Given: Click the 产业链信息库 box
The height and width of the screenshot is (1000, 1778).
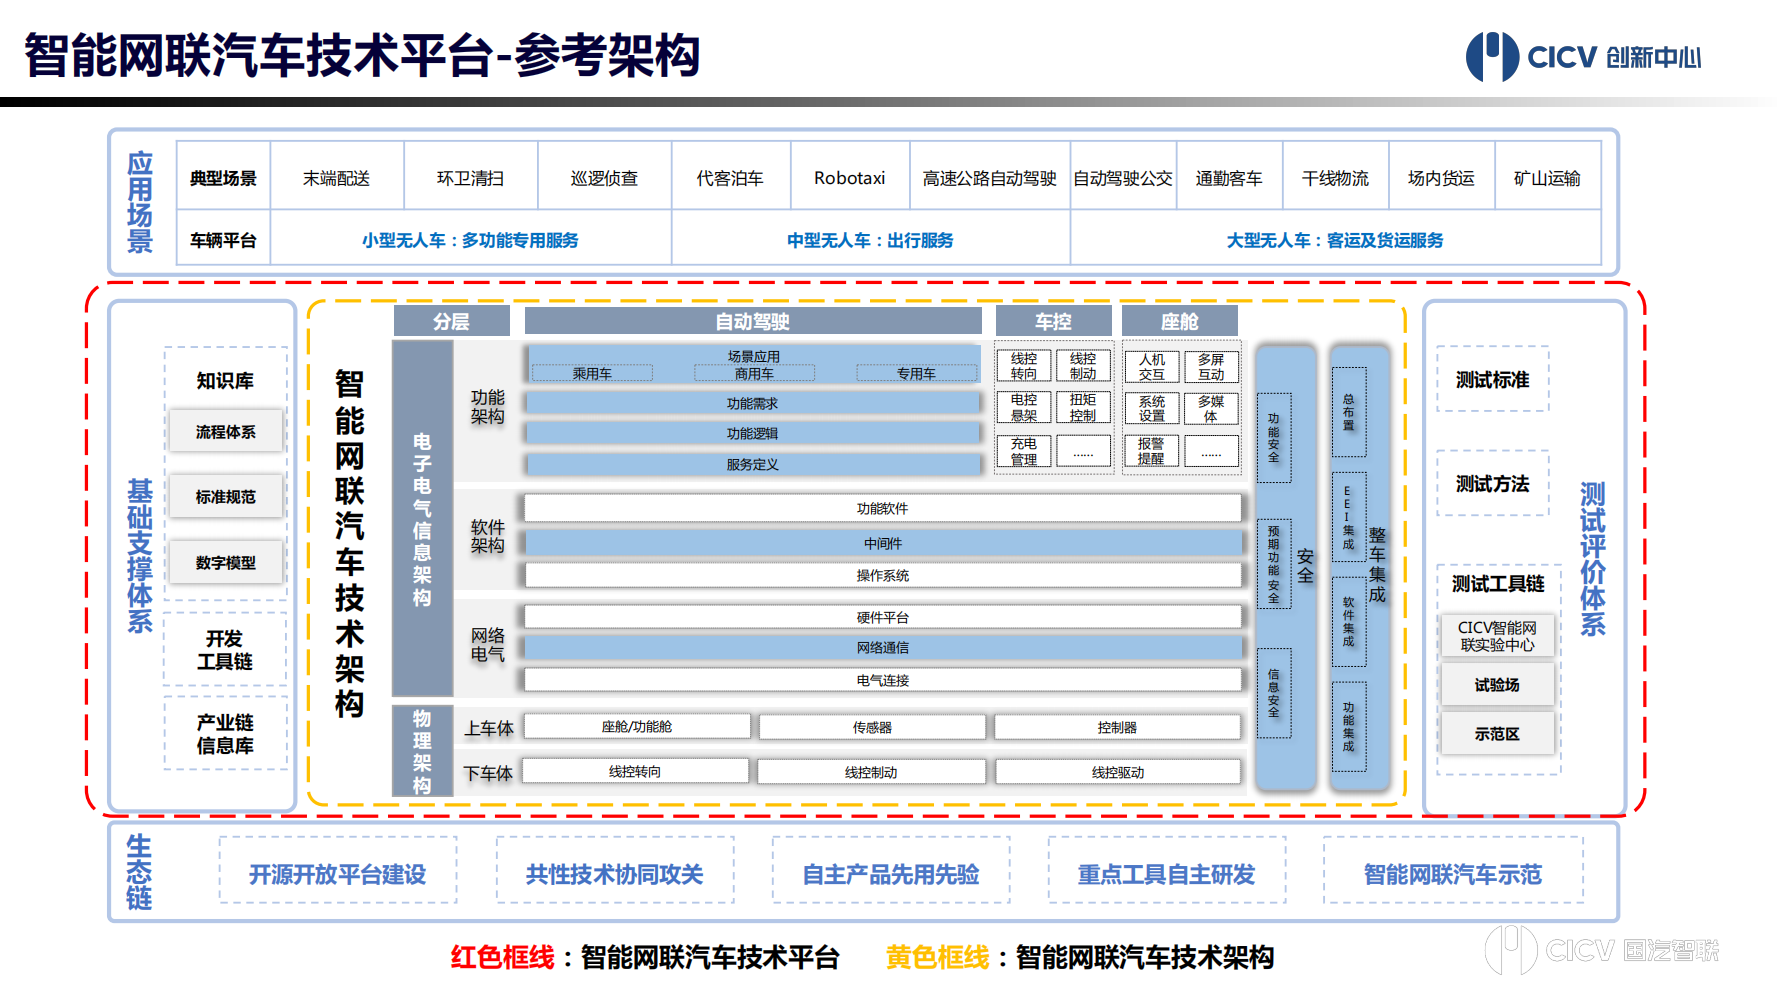Looking at the screenshot, I should (x=225, y=733).
